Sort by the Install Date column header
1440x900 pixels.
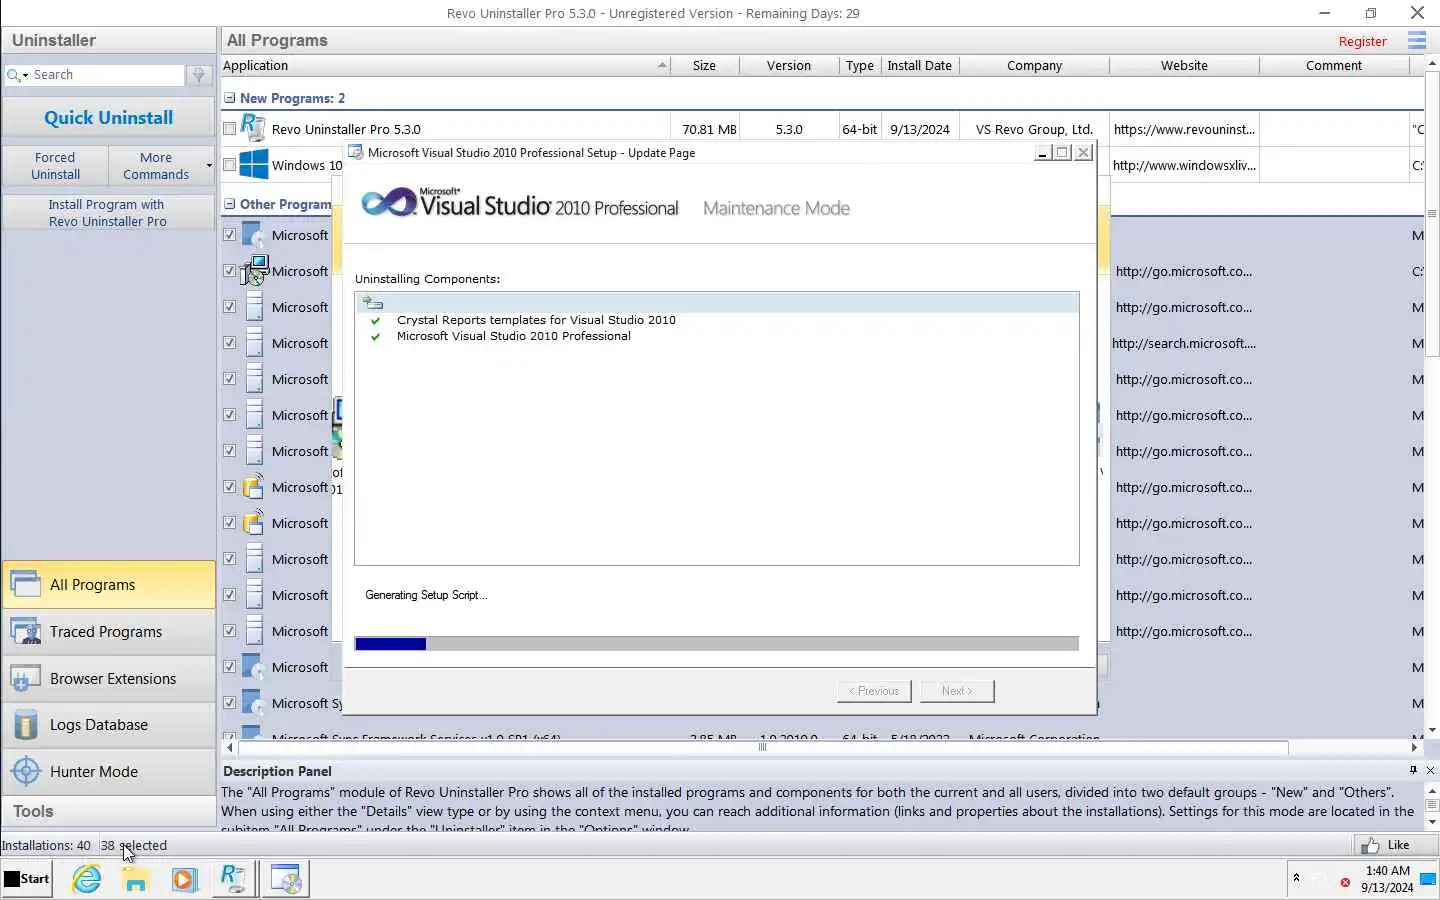click(919, 65)
